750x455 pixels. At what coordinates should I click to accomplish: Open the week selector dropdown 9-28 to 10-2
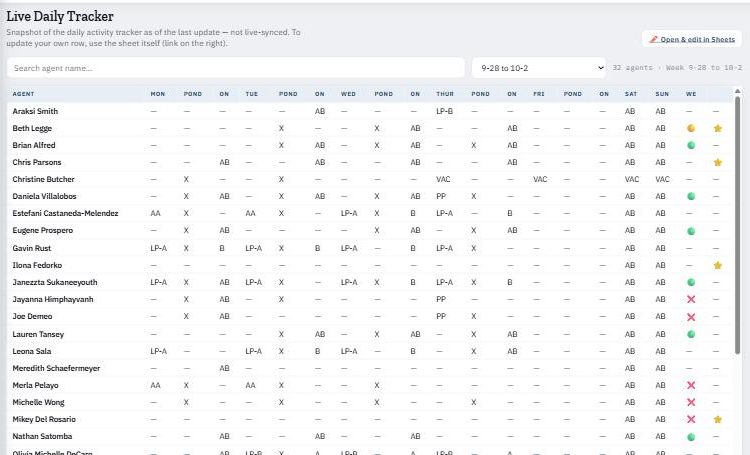click(539, 68)
